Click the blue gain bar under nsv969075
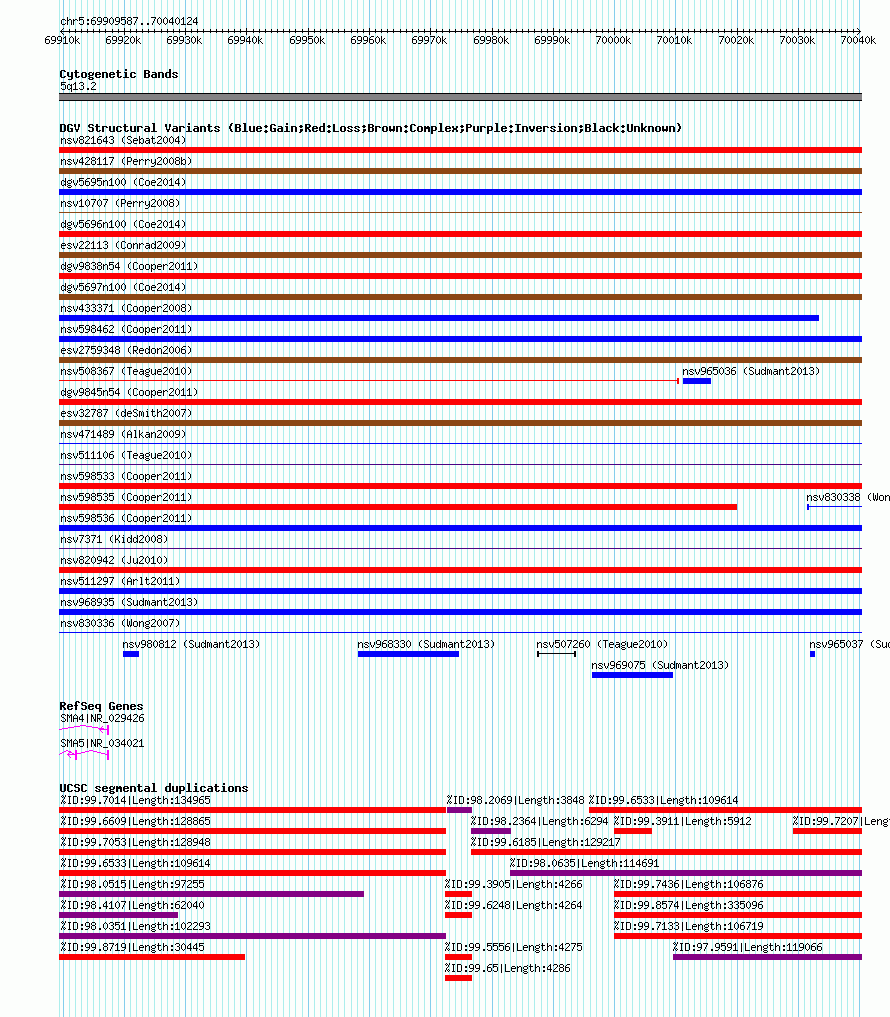This screenshot has width=890, height=1017. pyautogui.click(x=632, y=675)
